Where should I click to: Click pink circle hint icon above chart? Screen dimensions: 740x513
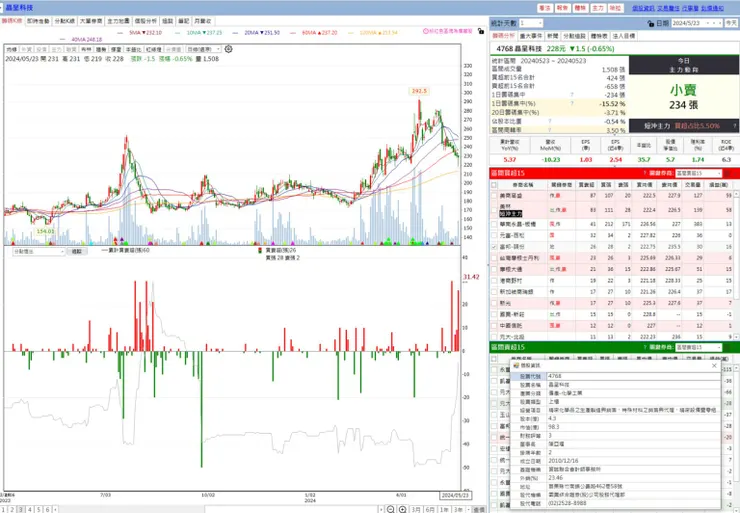click(x=426, y=31)
